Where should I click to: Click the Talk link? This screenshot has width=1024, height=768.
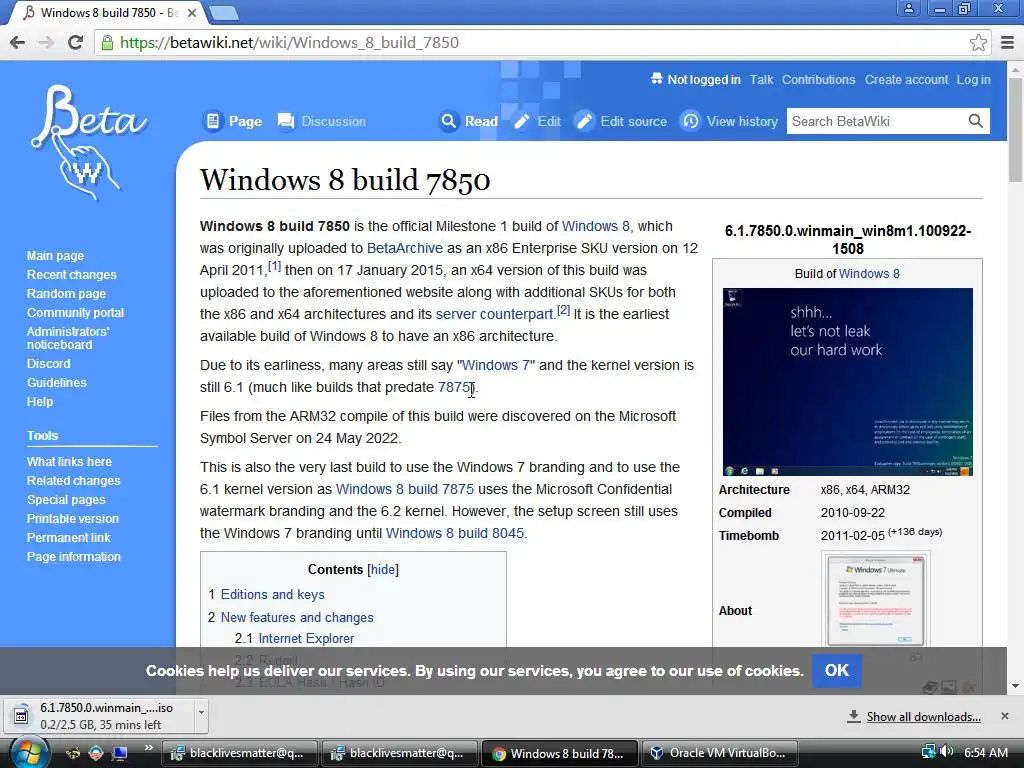[761, 80]
